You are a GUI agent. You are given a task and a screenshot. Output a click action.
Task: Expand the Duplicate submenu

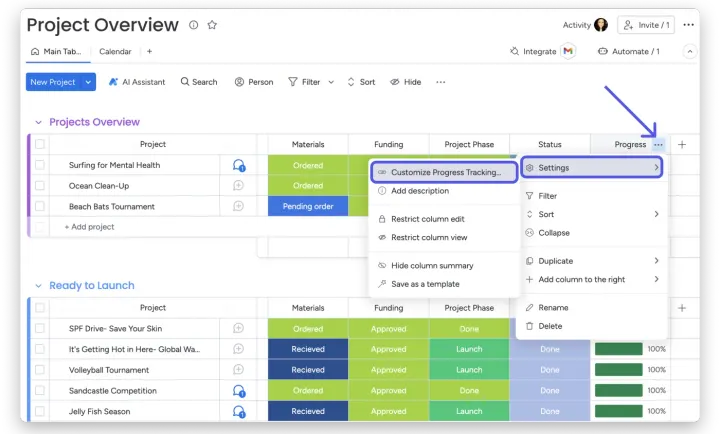(592, 261)
